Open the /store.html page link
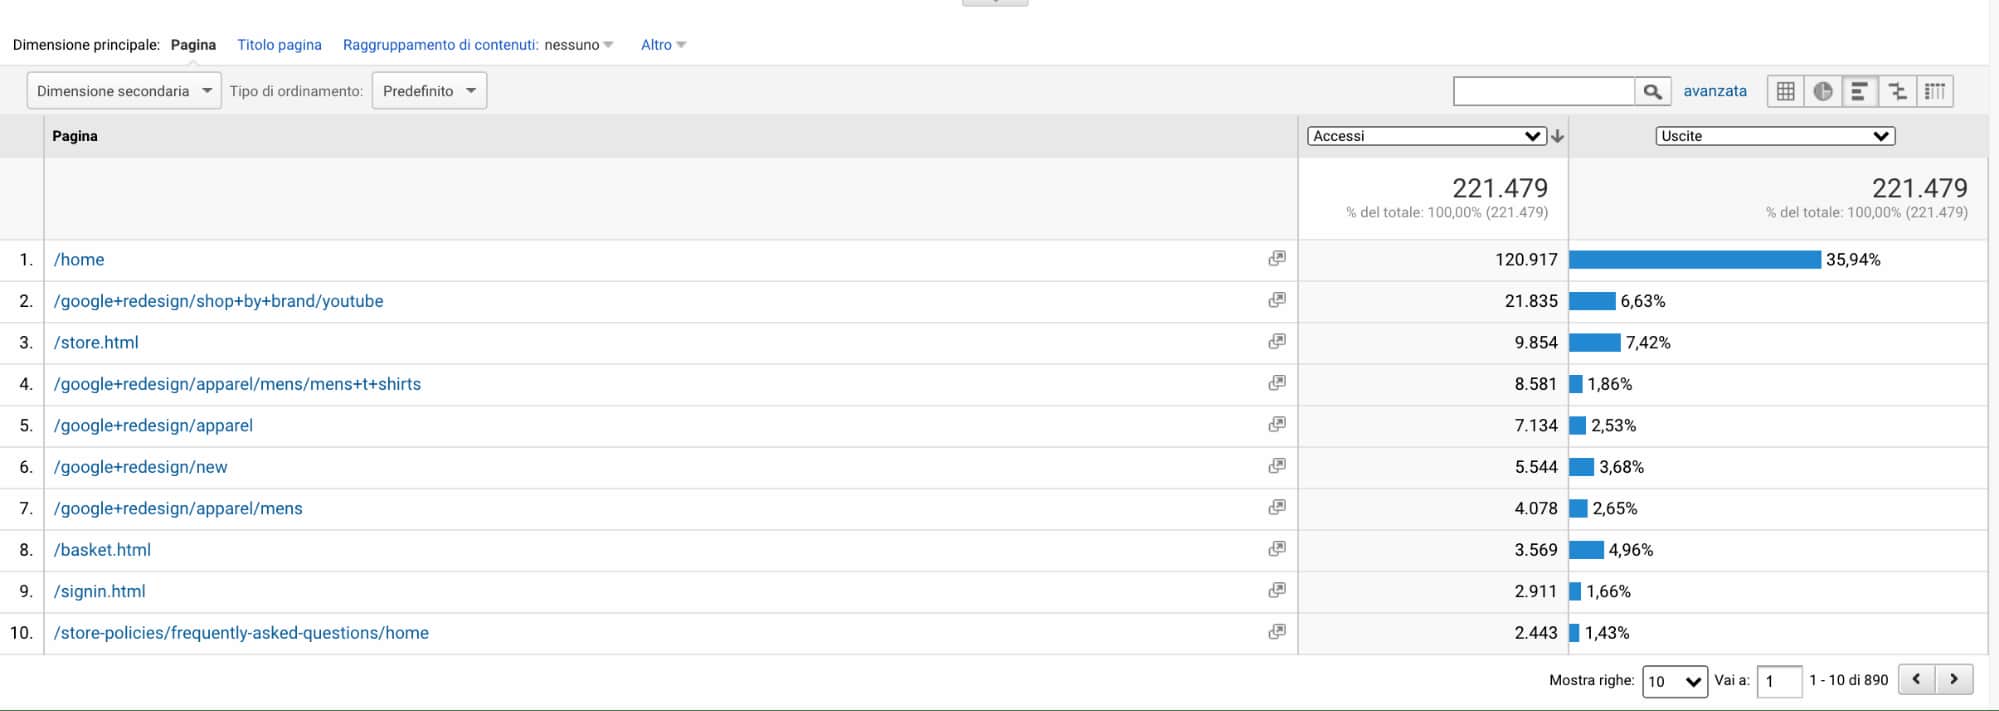Image resolution: width=1999 pixels, height=711 pixels. (x=96, y=342)
